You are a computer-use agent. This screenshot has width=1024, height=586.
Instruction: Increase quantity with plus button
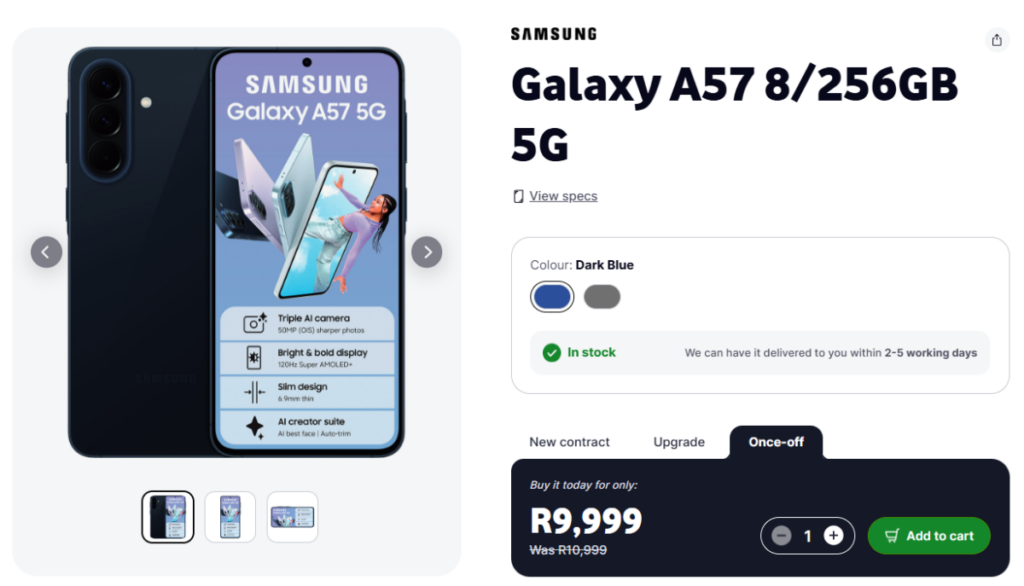(x=833, y=536)
